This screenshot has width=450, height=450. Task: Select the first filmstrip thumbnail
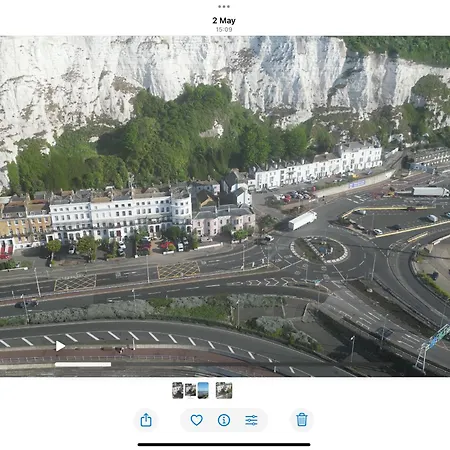(x=178, y=390)
